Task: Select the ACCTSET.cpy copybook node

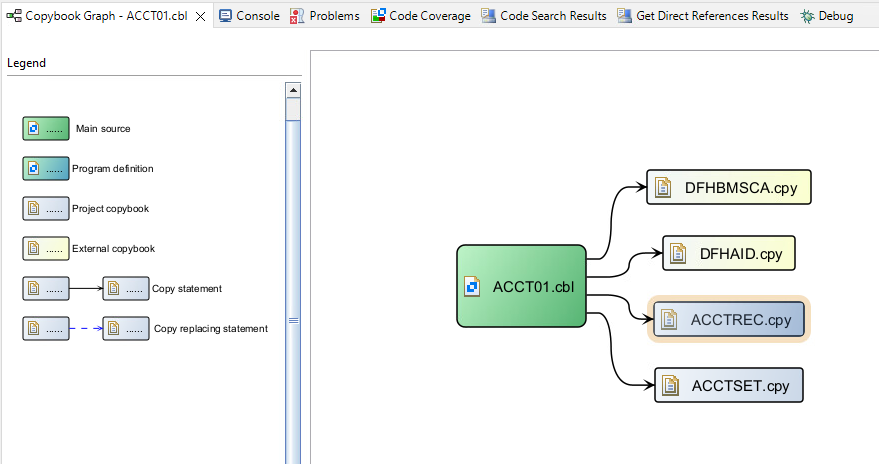Action: [x=728, y=385]
